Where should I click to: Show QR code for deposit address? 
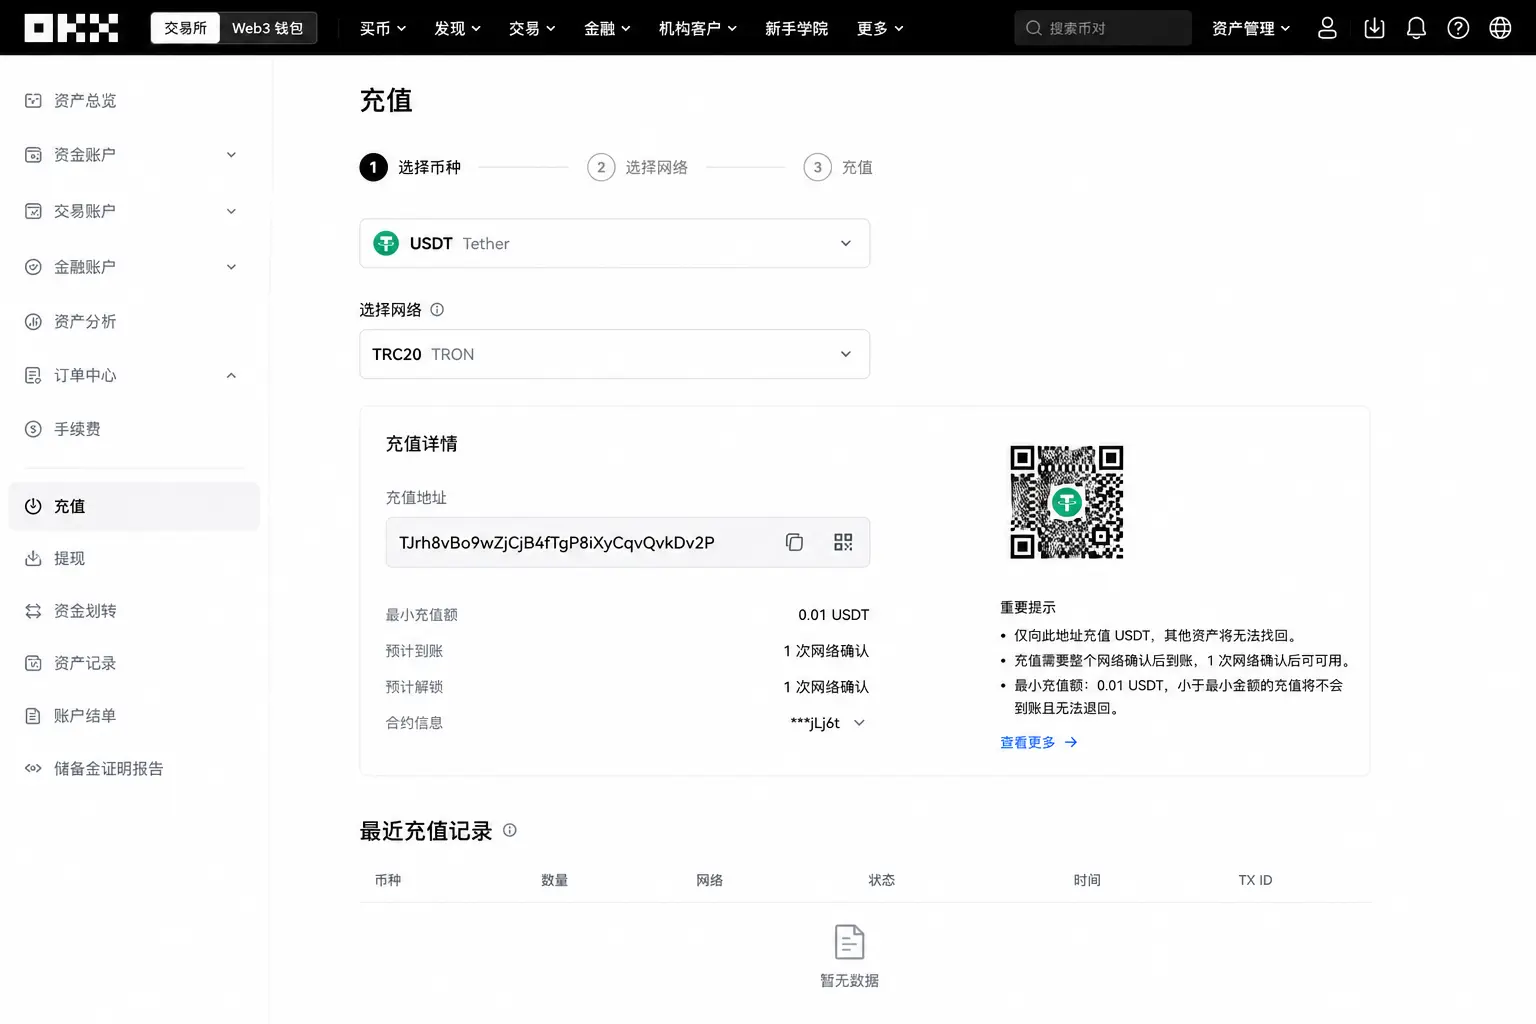[x=843, y=542]
